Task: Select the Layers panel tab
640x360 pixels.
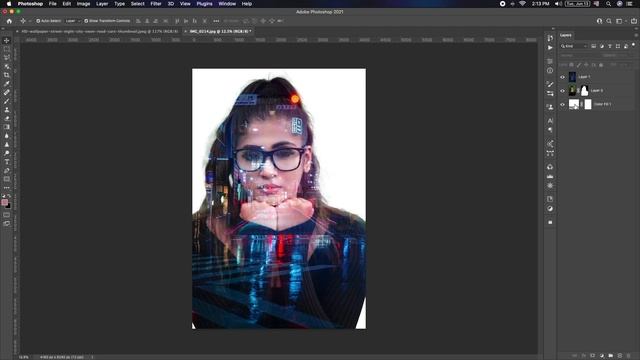Action: coord(566,35)
